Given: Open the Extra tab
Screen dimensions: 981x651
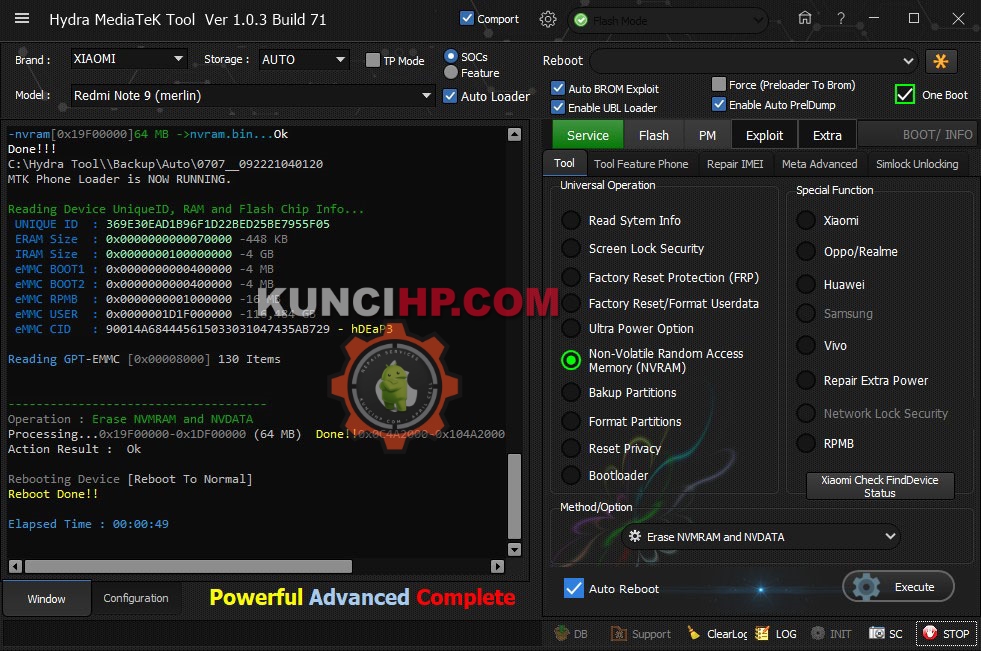Looking at the screenshot, I should (x=826, y=135).
